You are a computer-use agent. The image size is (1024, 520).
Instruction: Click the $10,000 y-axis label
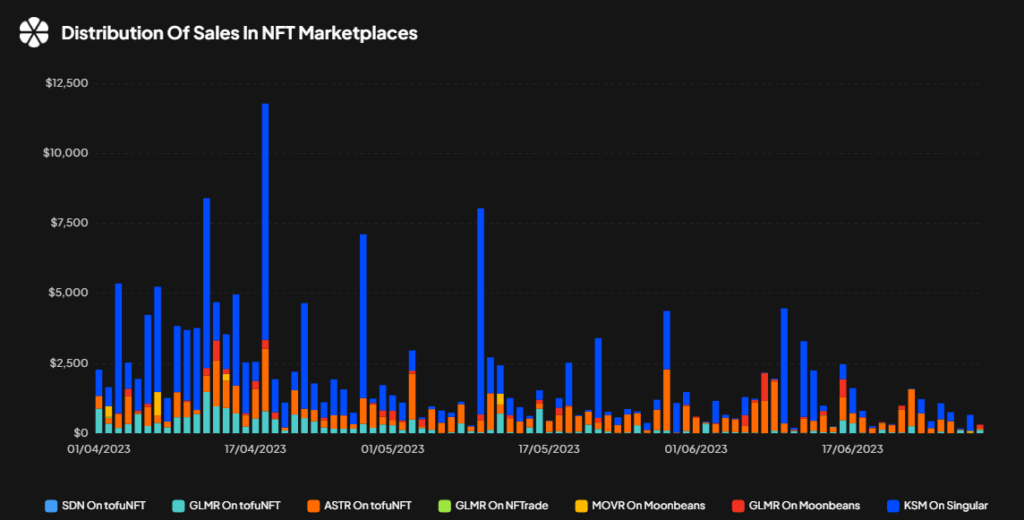[x=65, y=153]
